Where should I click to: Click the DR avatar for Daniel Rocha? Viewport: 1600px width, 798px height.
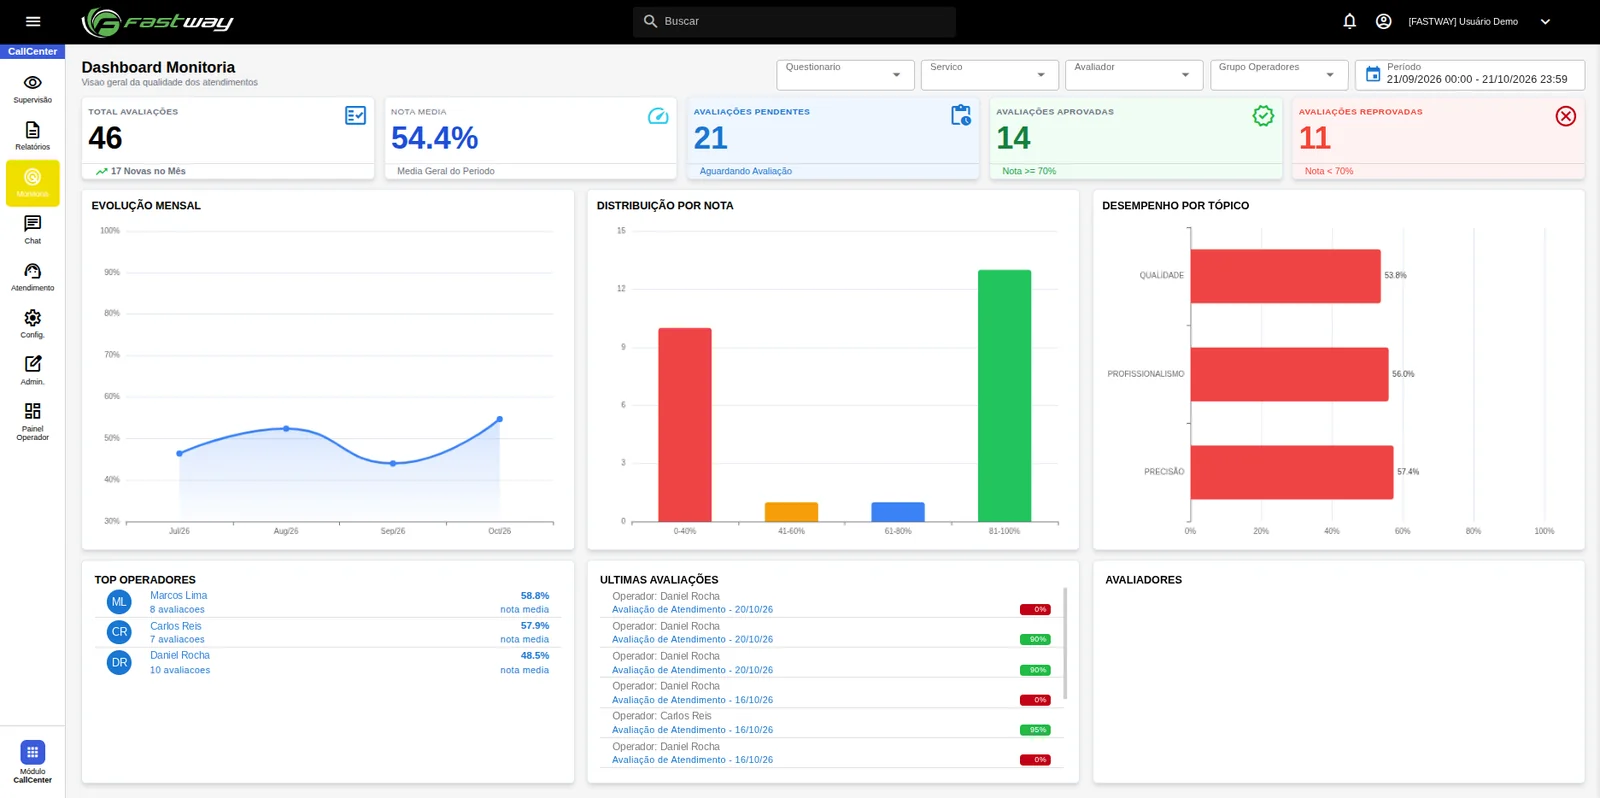click(x=119, y=662)
